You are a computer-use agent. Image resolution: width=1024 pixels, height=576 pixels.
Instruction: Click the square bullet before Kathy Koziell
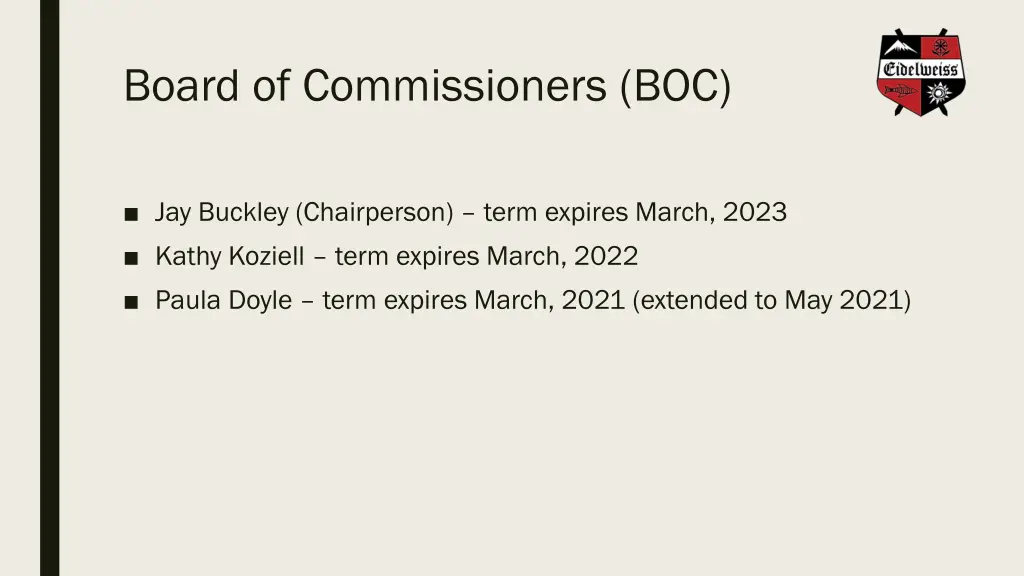(x=131, y=258)
